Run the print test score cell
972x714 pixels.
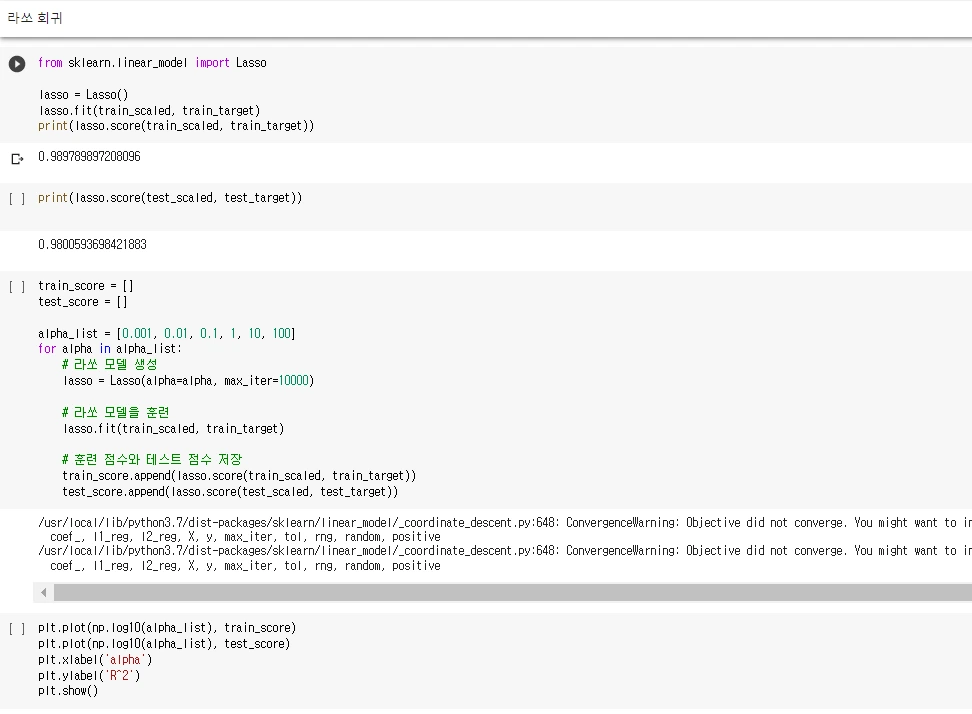click(17, 198)
